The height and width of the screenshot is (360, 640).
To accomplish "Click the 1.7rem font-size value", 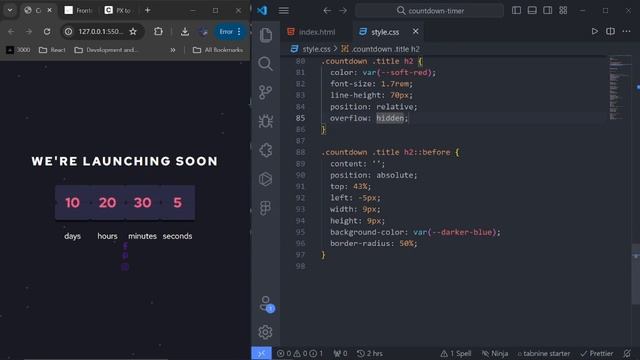I will coord(394,84).
